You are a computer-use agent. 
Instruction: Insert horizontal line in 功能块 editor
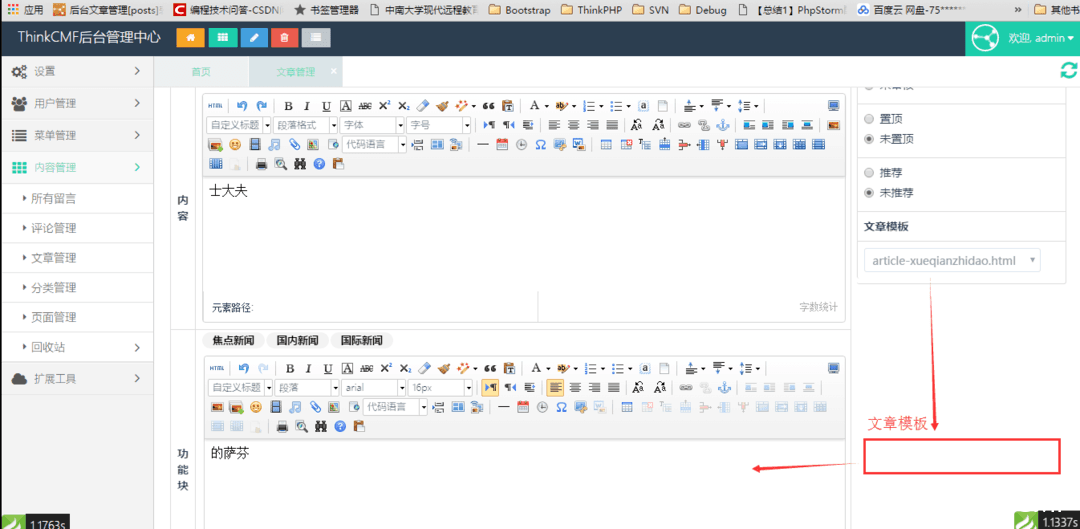503,407
